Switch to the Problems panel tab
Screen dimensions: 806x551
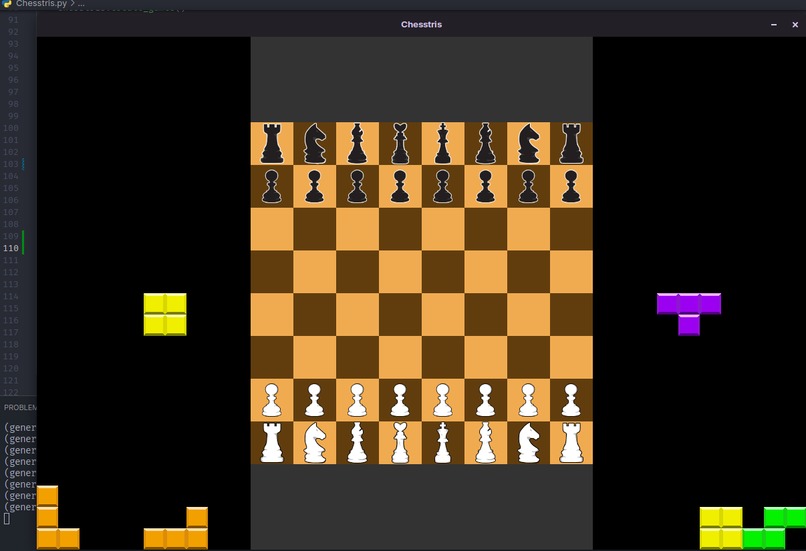20,408
